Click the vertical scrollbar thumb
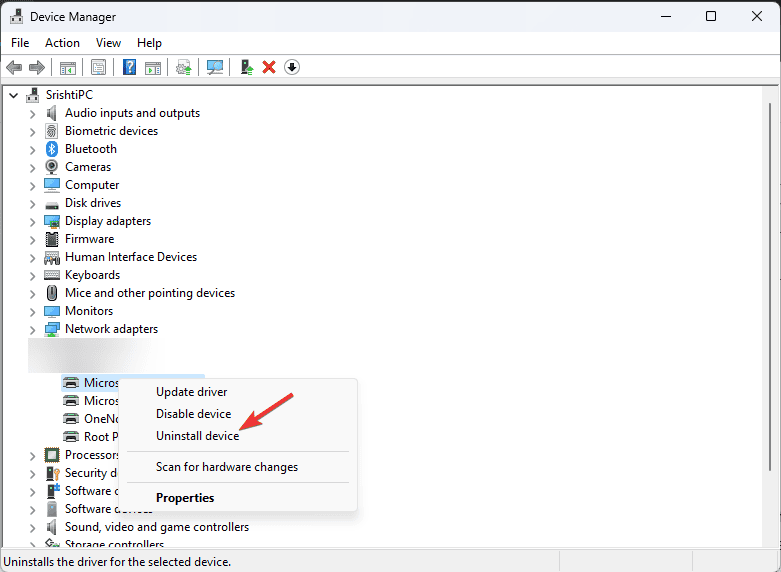The image size is (781, 572). coord(771,286)
